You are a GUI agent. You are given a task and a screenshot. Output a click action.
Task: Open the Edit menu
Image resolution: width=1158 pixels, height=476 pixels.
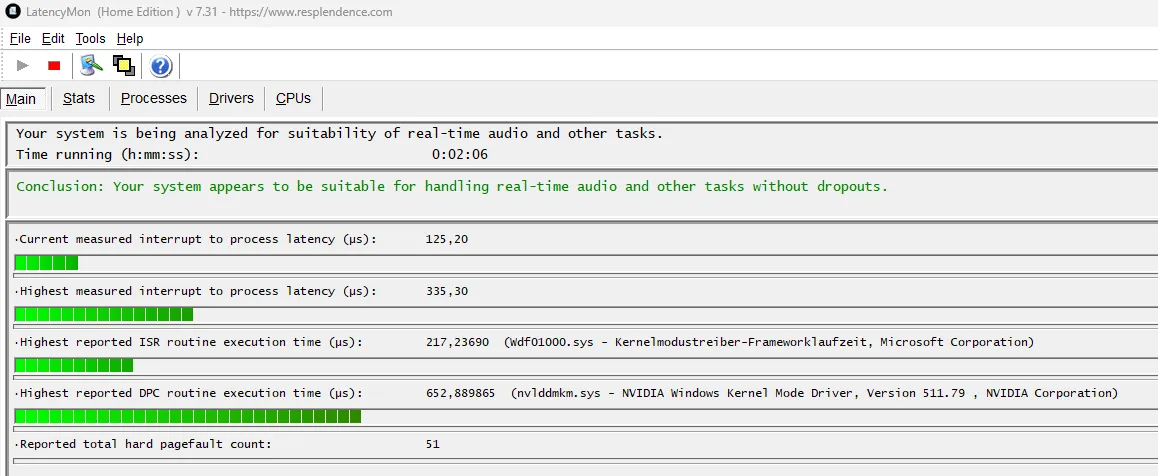click(x=53, y=38)
